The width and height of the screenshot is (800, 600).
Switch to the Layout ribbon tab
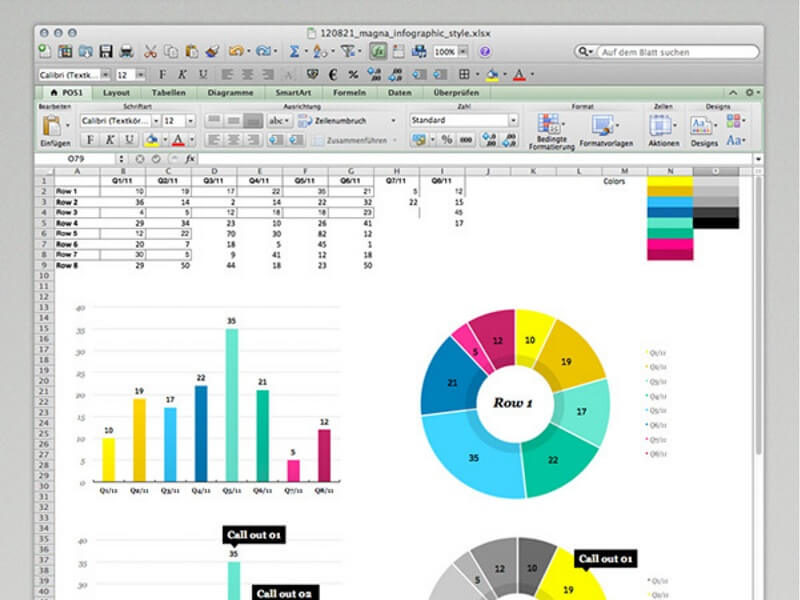[x=116, y=92]
